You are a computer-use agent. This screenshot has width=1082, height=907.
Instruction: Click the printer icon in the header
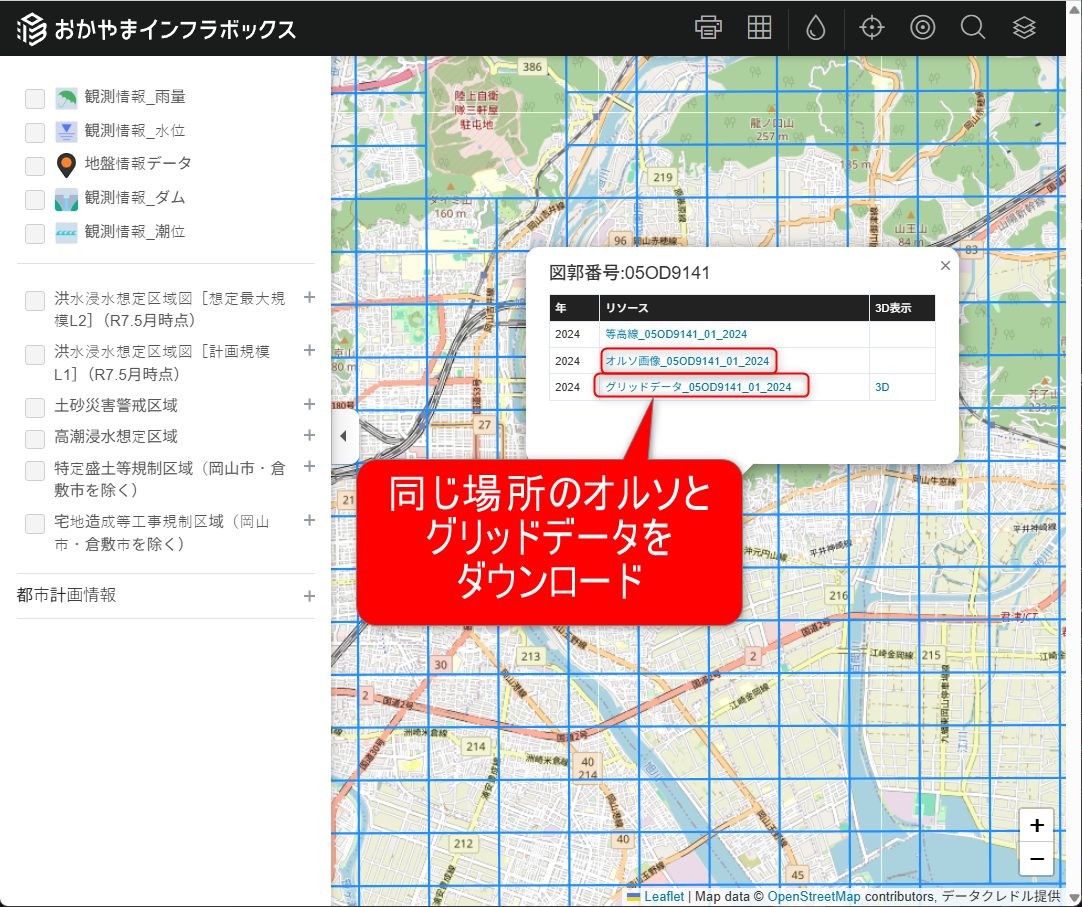point(708,28)
